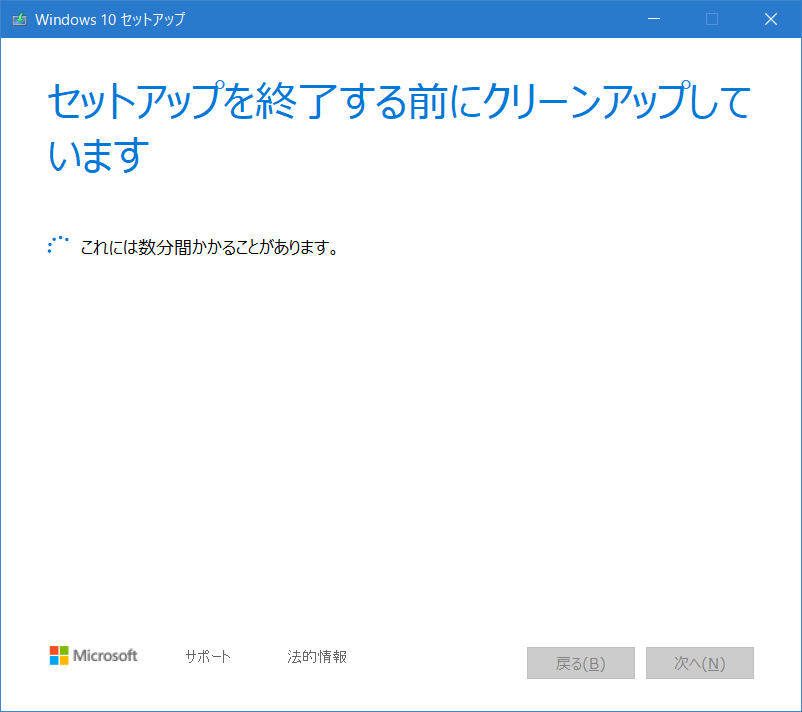
Task: Click the maximize button in title bar
Action: coord(712,19)
